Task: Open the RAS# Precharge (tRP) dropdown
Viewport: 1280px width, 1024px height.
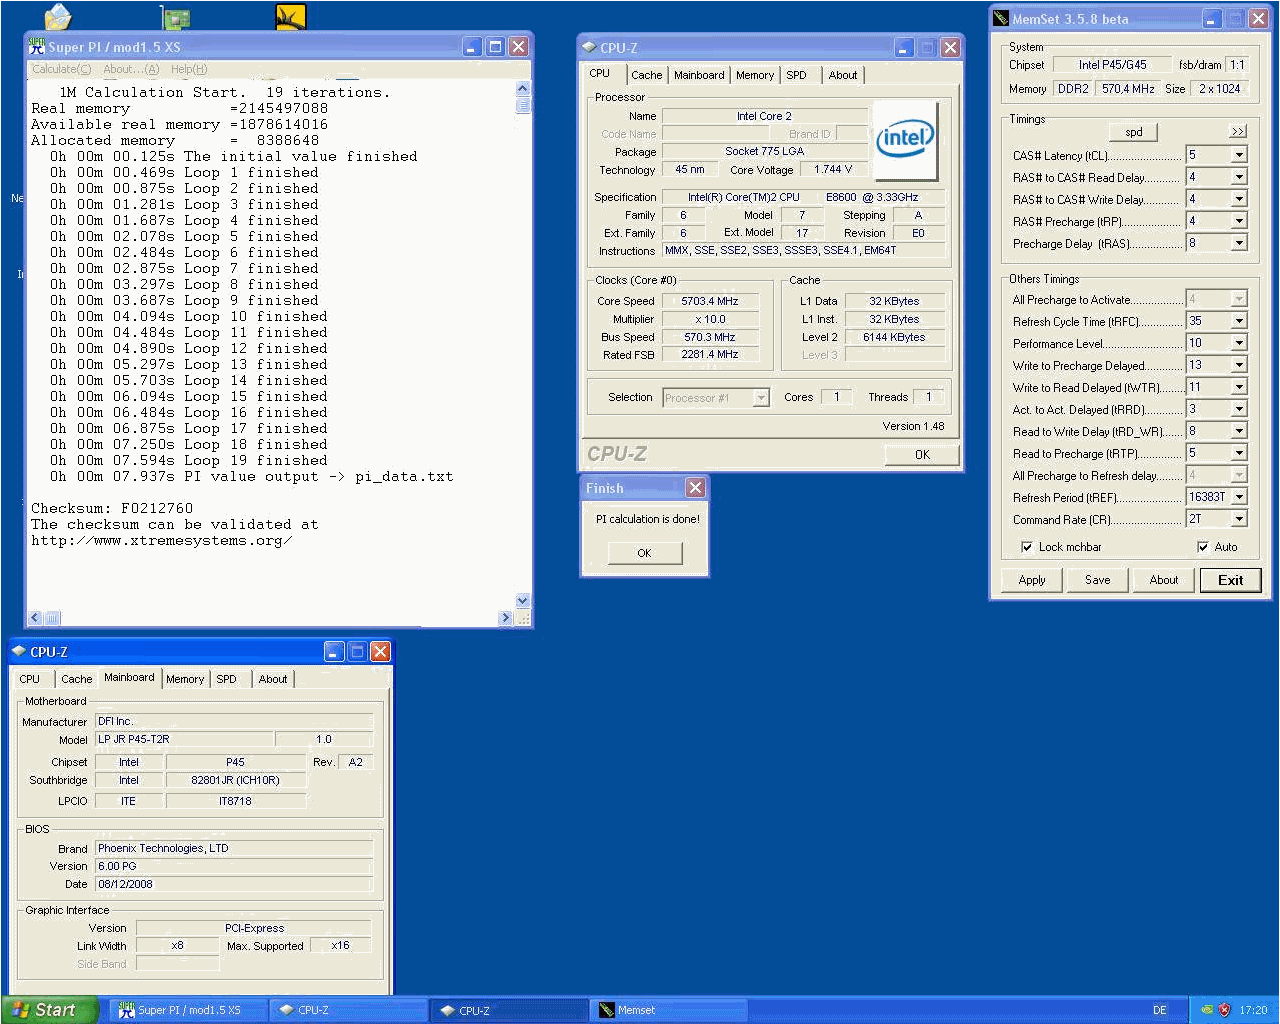Action: pos(1239,221)
